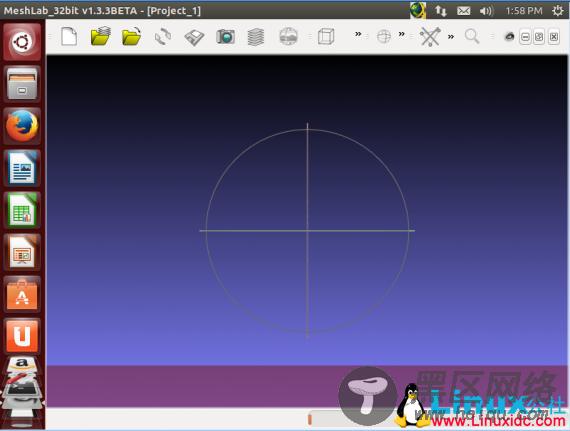Screen dimensions: 570x431
Task: Expand chevron next to crossed tools icon
Action: 451,36
